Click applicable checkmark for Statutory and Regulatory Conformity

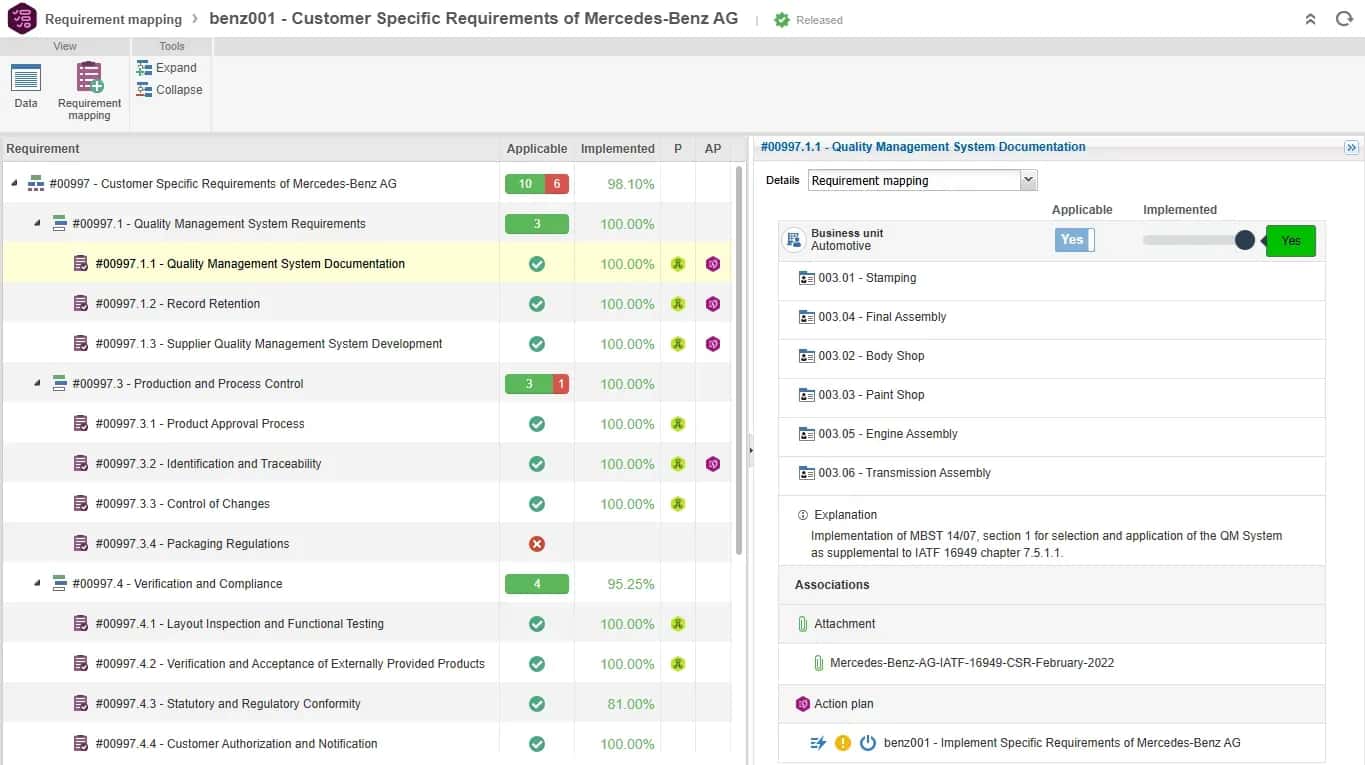coord(537,704)
